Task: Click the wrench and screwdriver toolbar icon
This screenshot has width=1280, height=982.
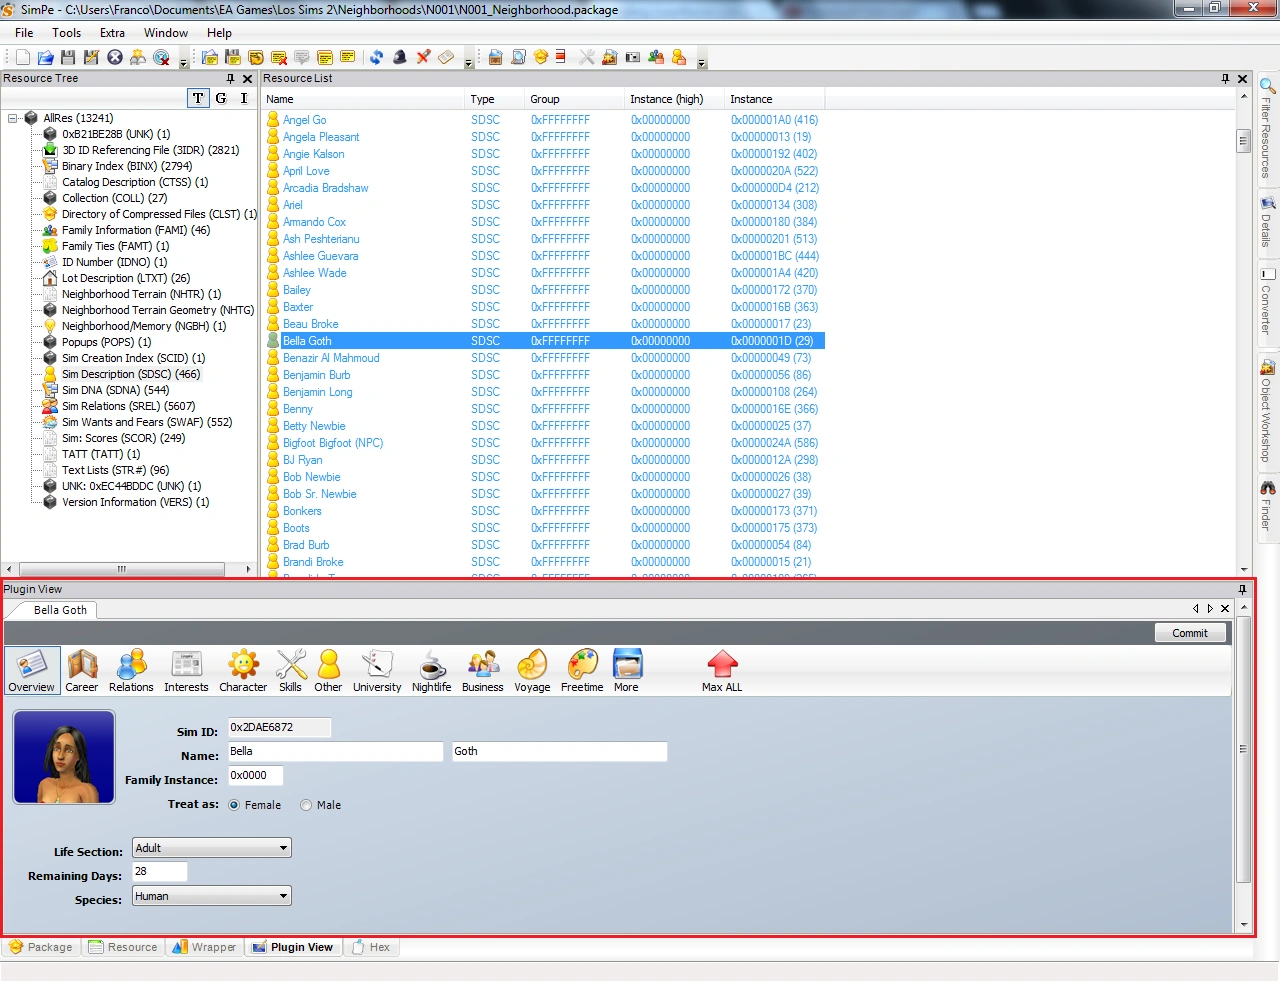Action: pos(586,57)
